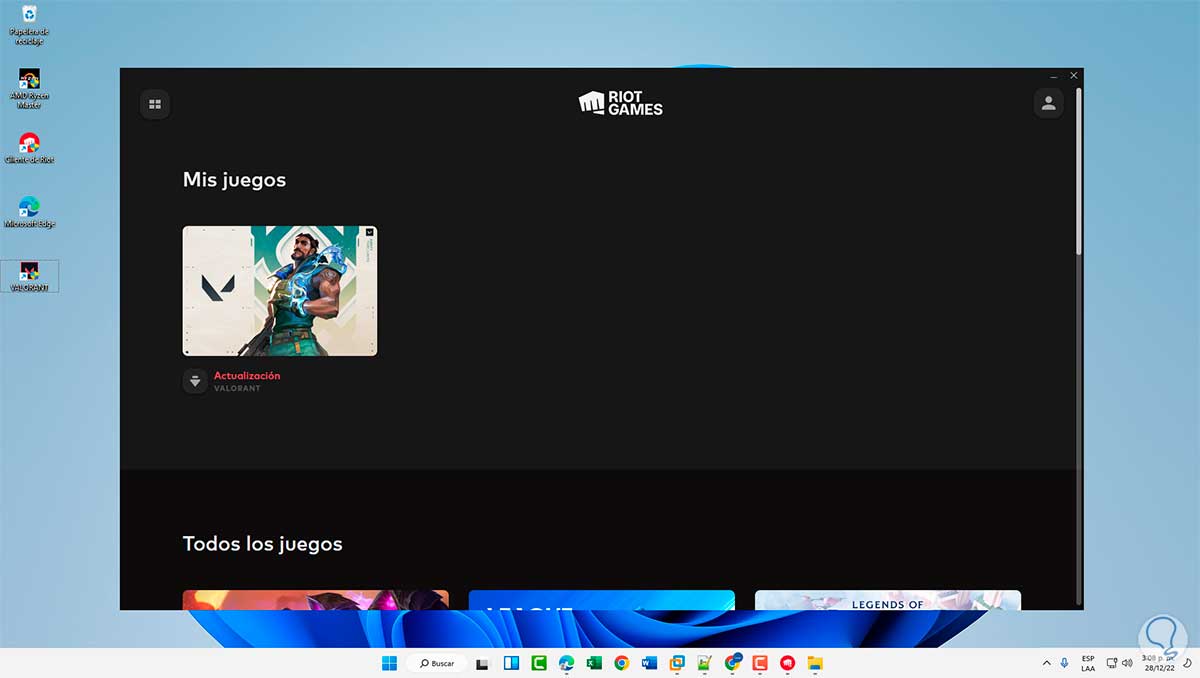Open Microsoft Edge from the taskbar

(x=566, y=663)
